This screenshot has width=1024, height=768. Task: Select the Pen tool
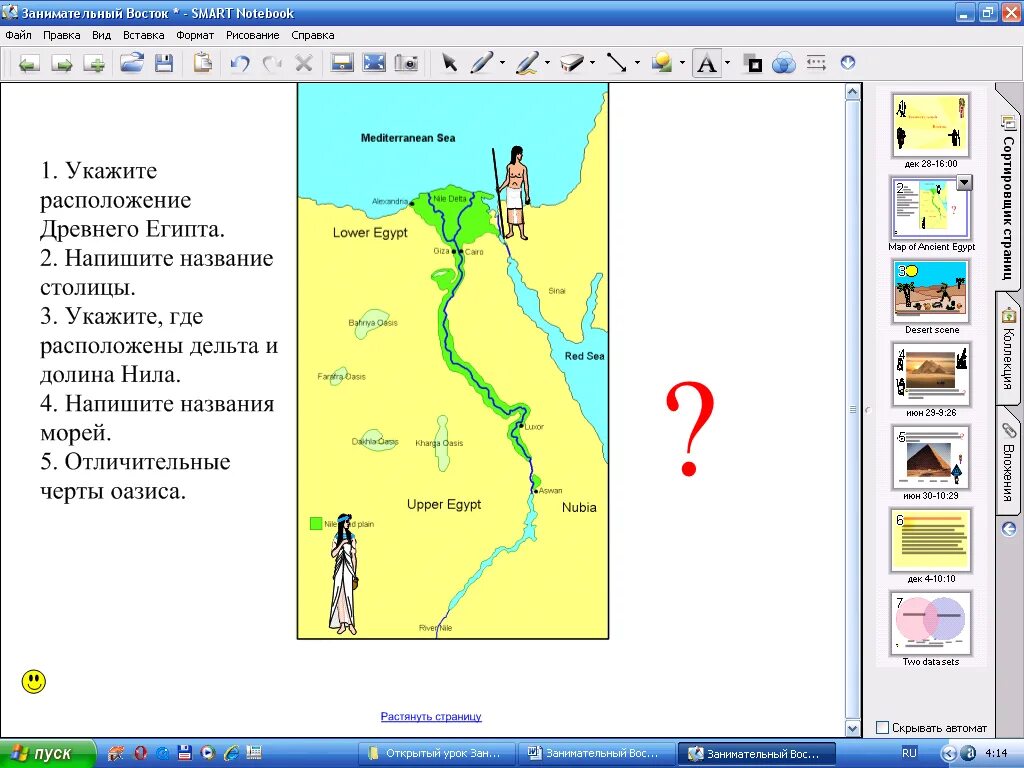click(482, 63)
